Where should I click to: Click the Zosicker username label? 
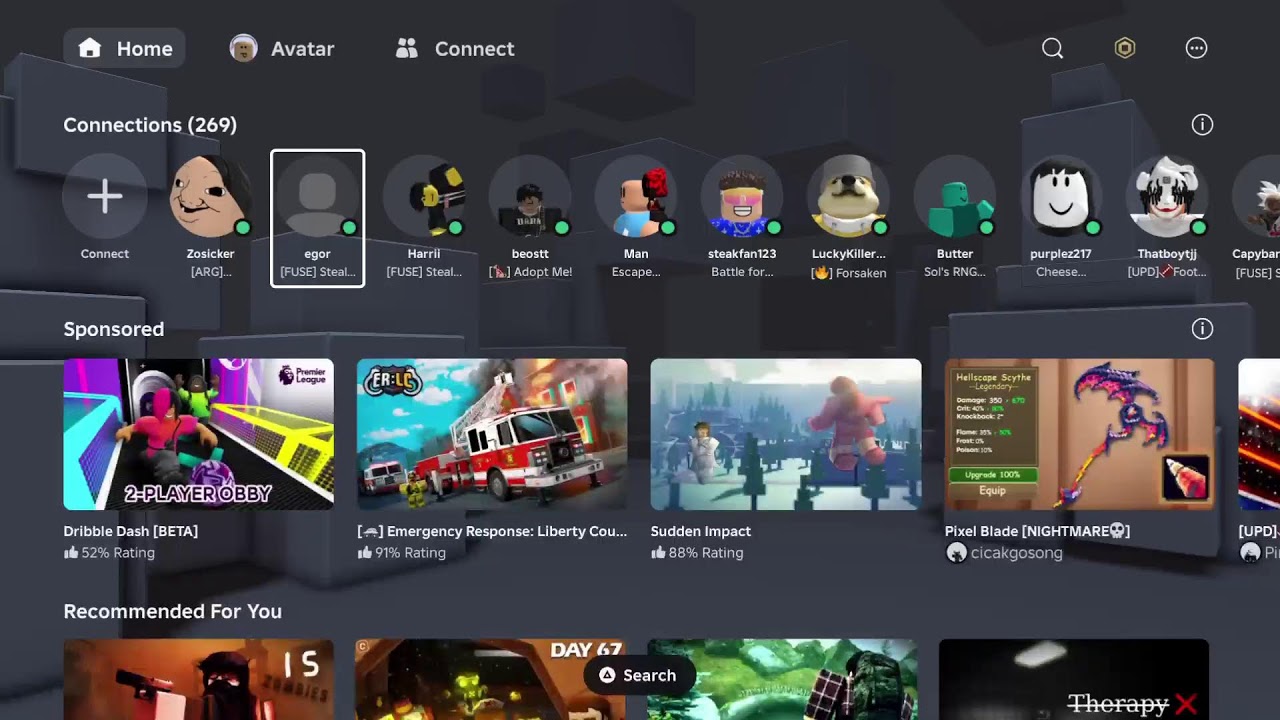[210, 254]
